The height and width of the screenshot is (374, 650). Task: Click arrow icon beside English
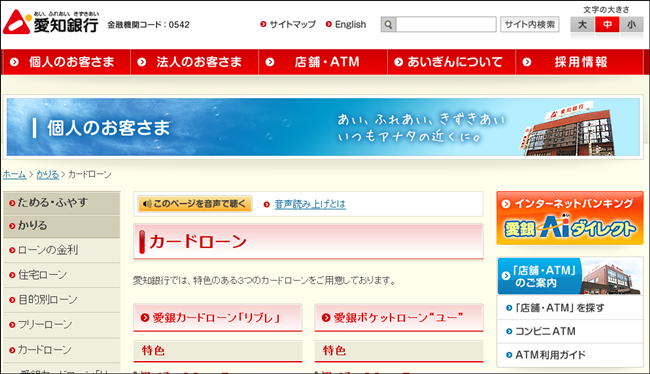pos(329,24)
